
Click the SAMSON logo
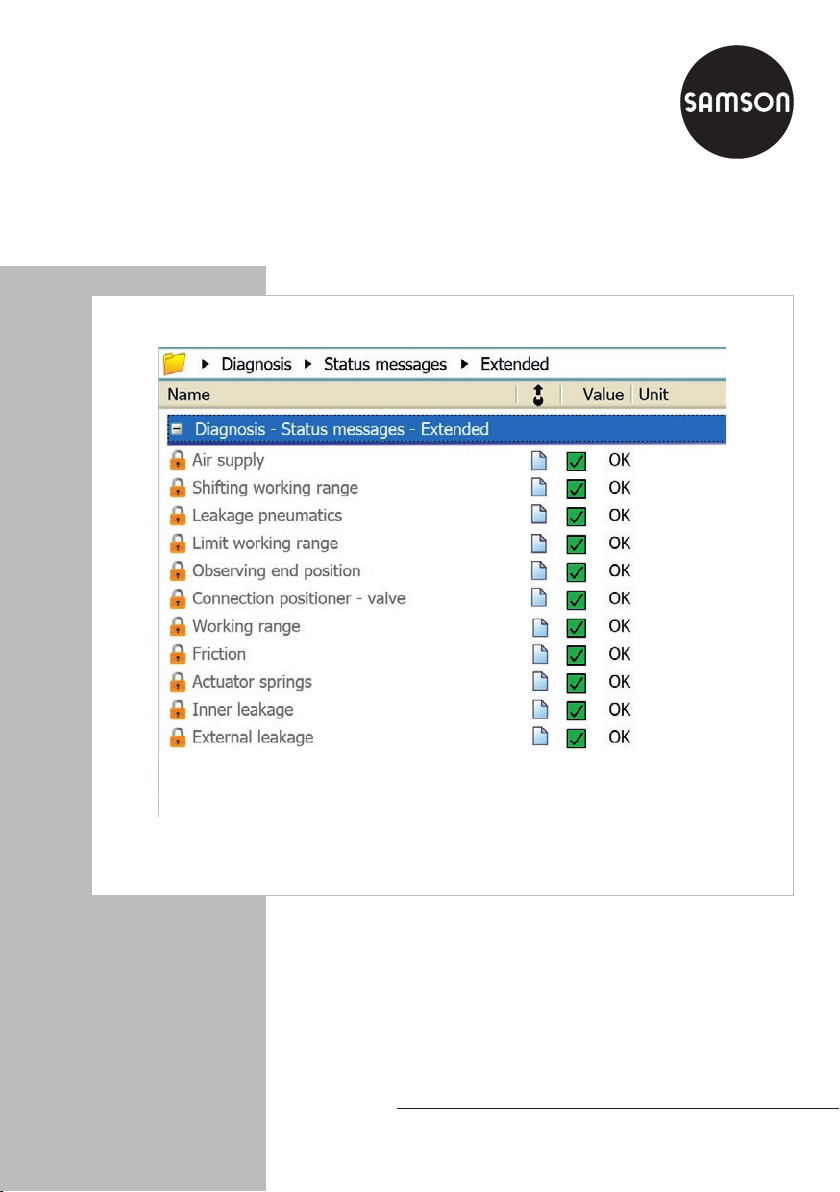click(736, 102)
